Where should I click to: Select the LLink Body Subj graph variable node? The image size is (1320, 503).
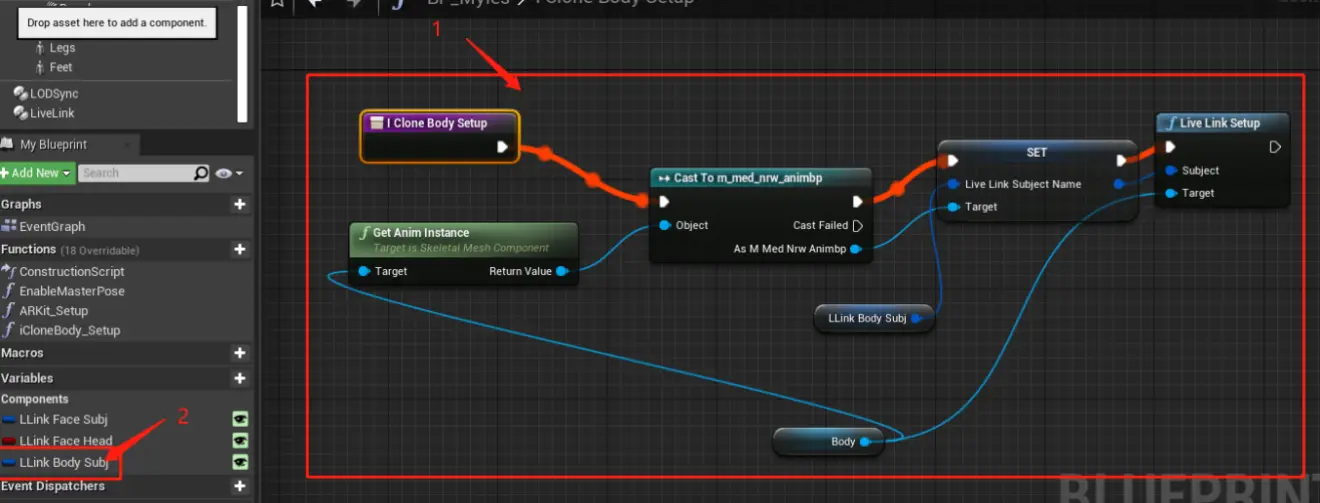pyautogui.click(x=874, y=319)
